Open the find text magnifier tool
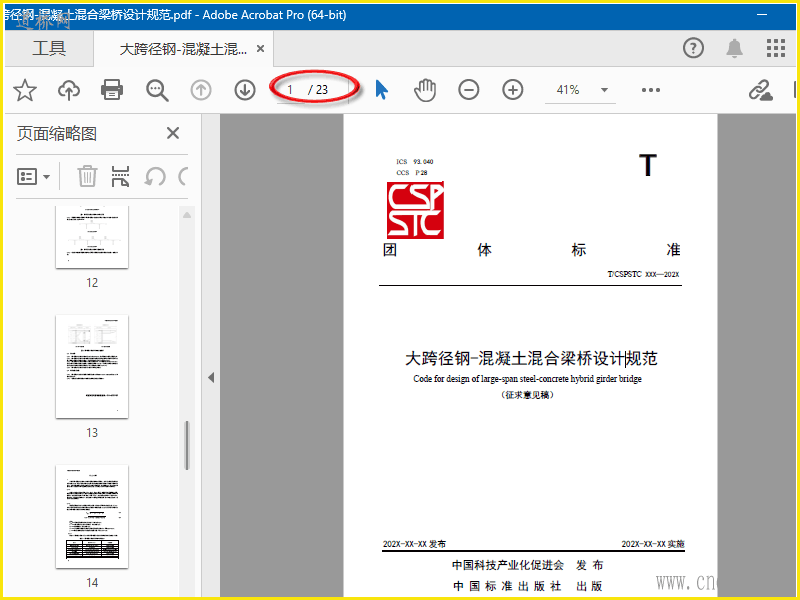This screenshot has height=600, width=800. coord(157,90)
